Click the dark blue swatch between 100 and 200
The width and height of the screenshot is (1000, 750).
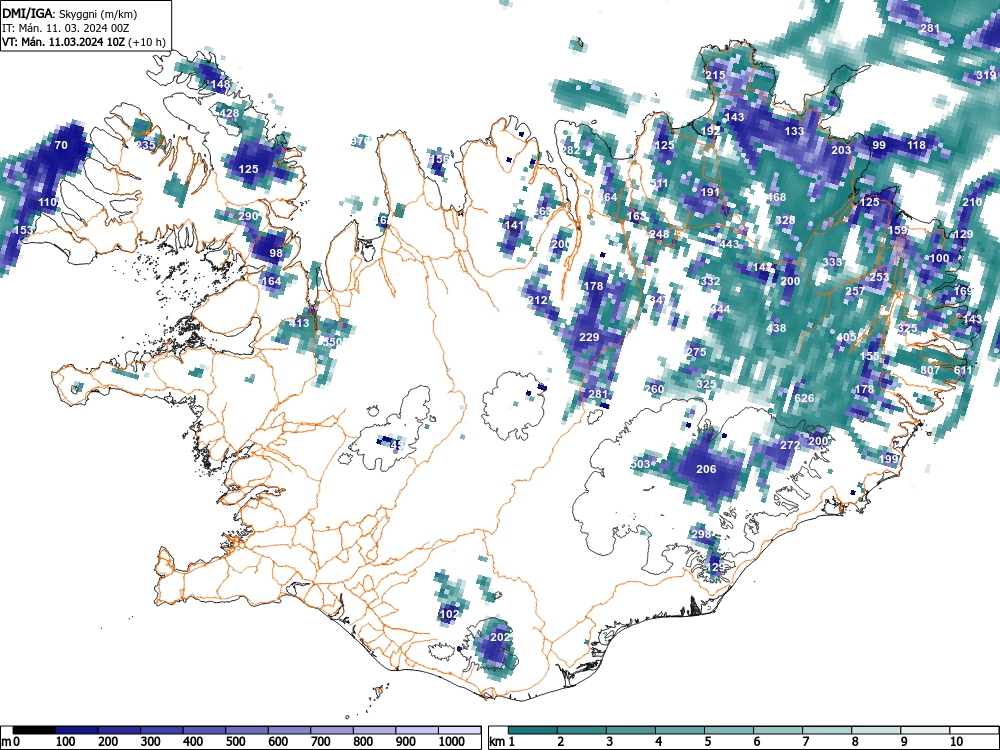pos(77,730)
